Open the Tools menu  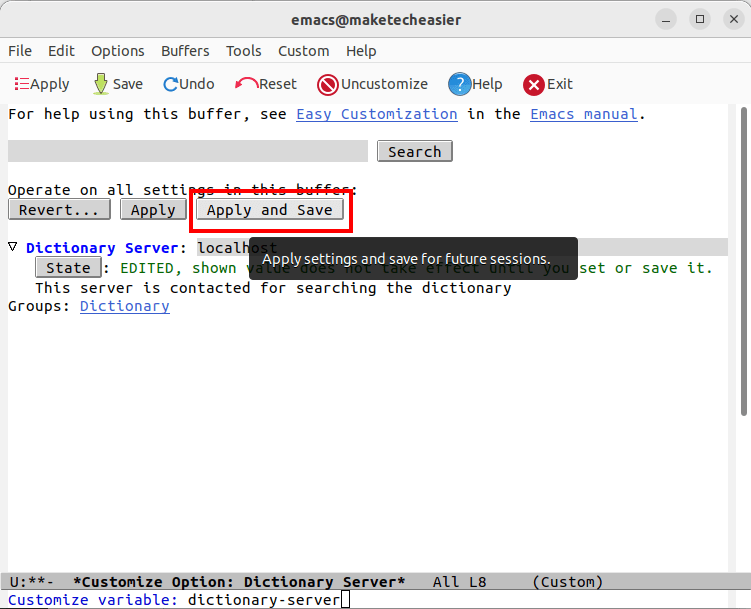click(x=244, y=51)
